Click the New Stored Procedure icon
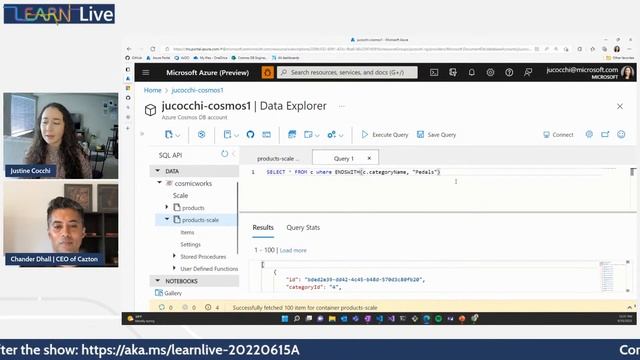 tap(308, 134)
